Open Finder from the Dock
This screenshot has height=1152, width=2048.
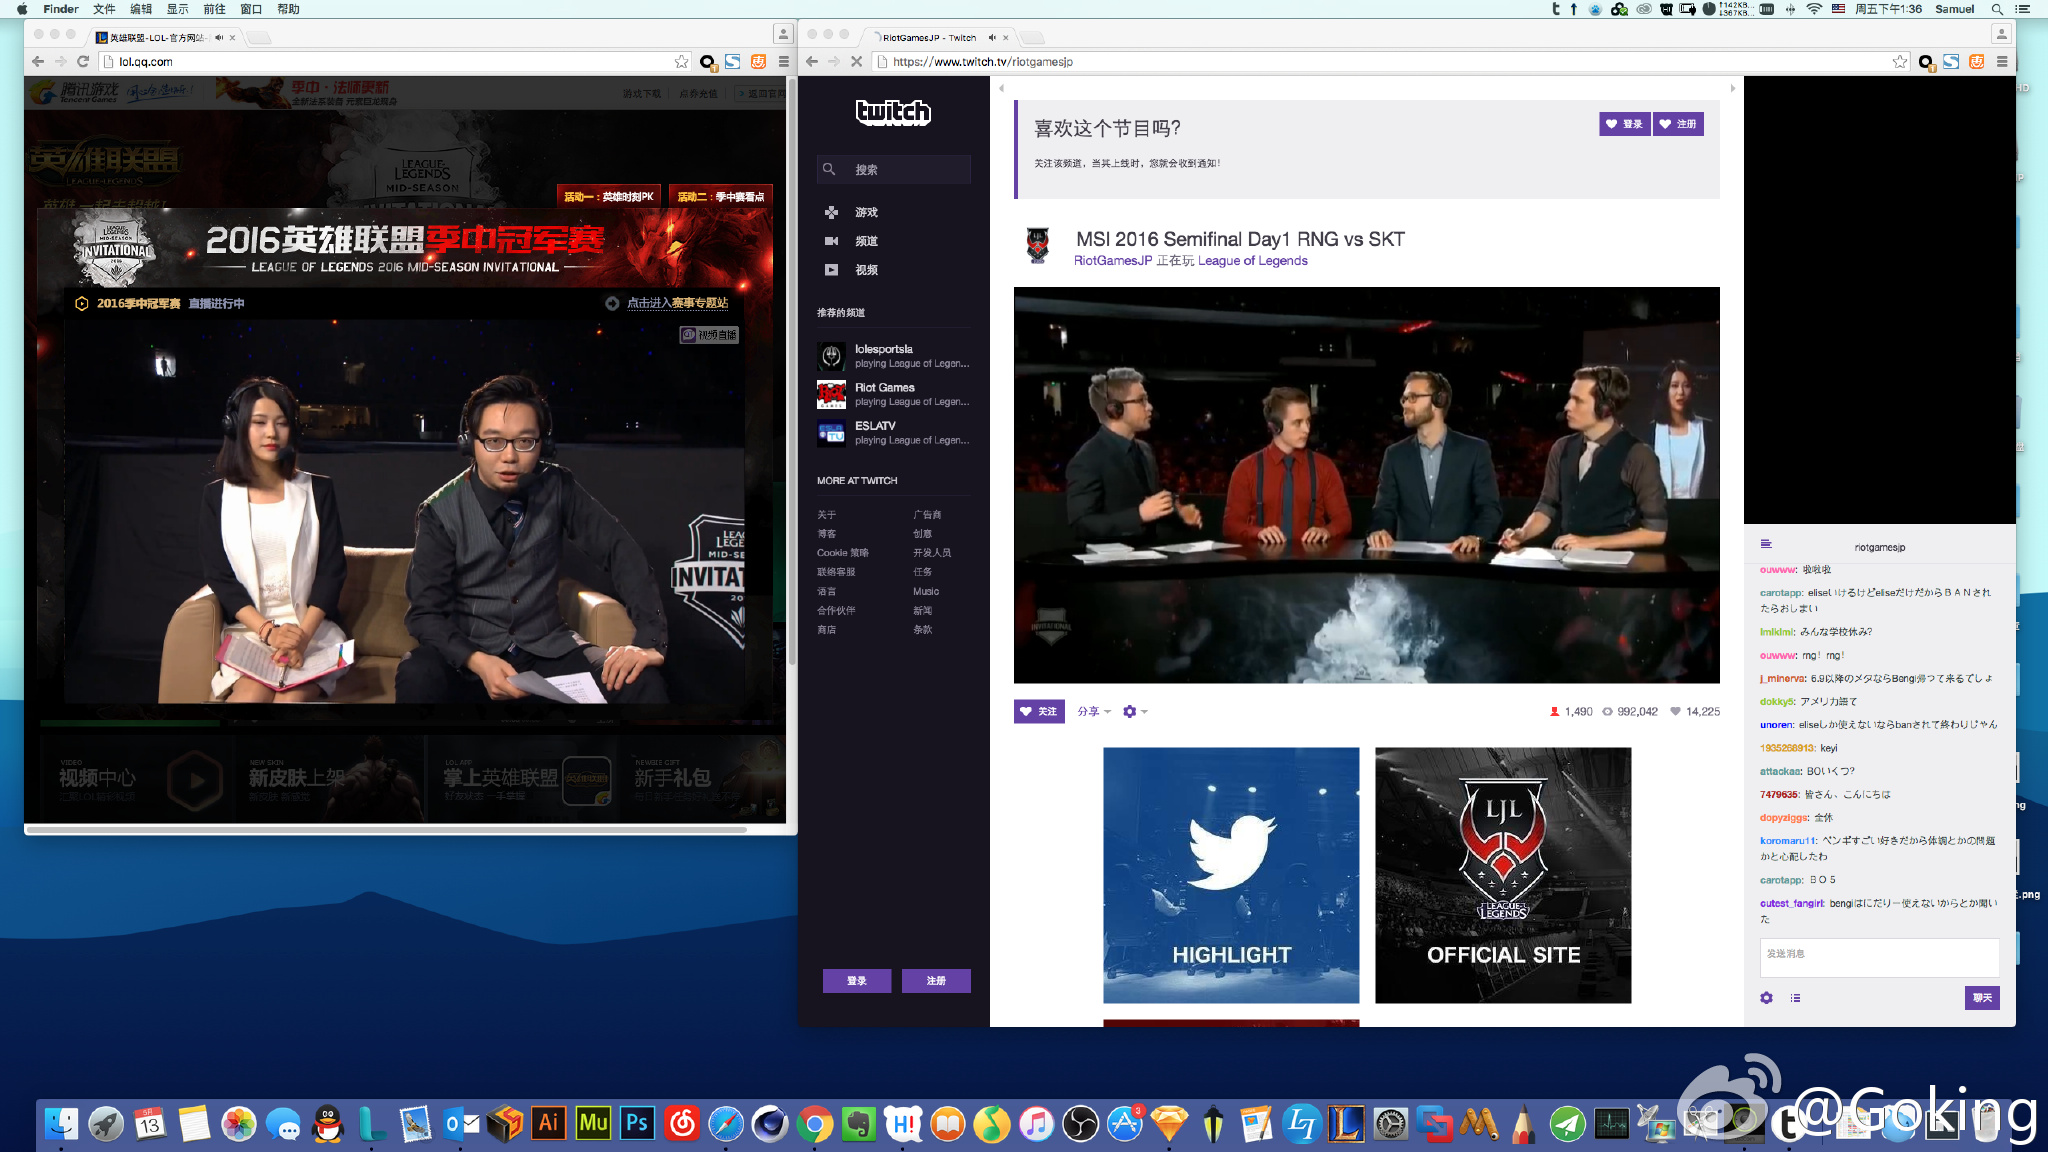click(61, 1124)
